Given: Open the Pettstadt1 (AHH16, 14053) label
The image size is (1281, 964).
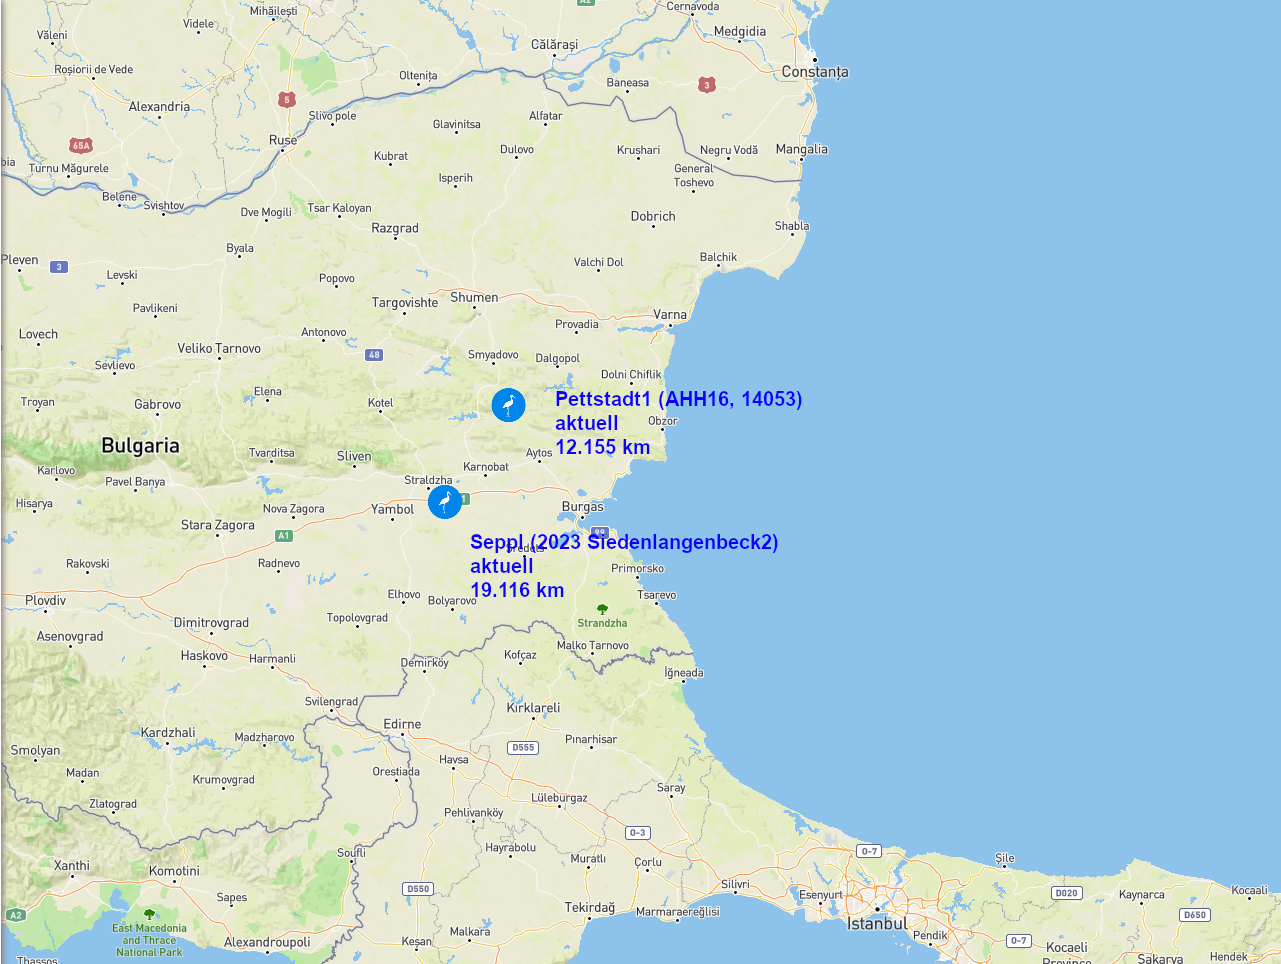Looking at the screenshot, I should click(679, 399).
